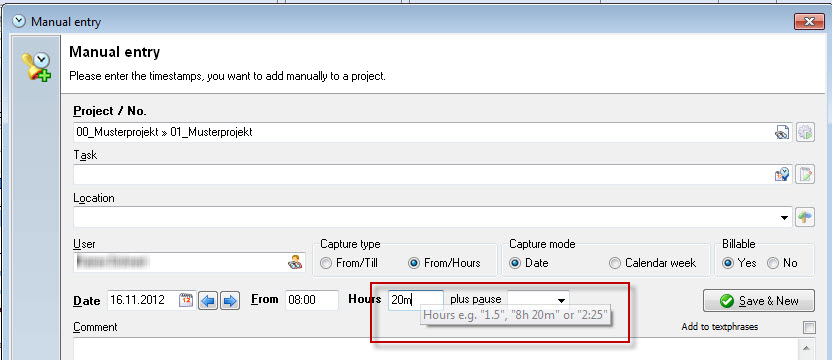Click the Manual entry title bar menu icon
The width and height of the screenshot is (832, 360).
click(19, 21)
